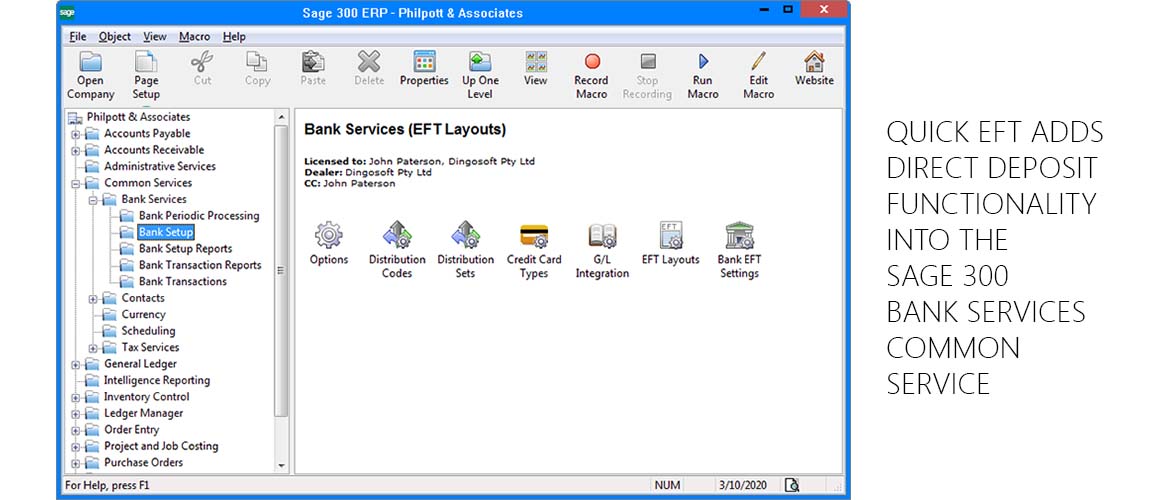Select Bank Transactions folder

point(183,281)
